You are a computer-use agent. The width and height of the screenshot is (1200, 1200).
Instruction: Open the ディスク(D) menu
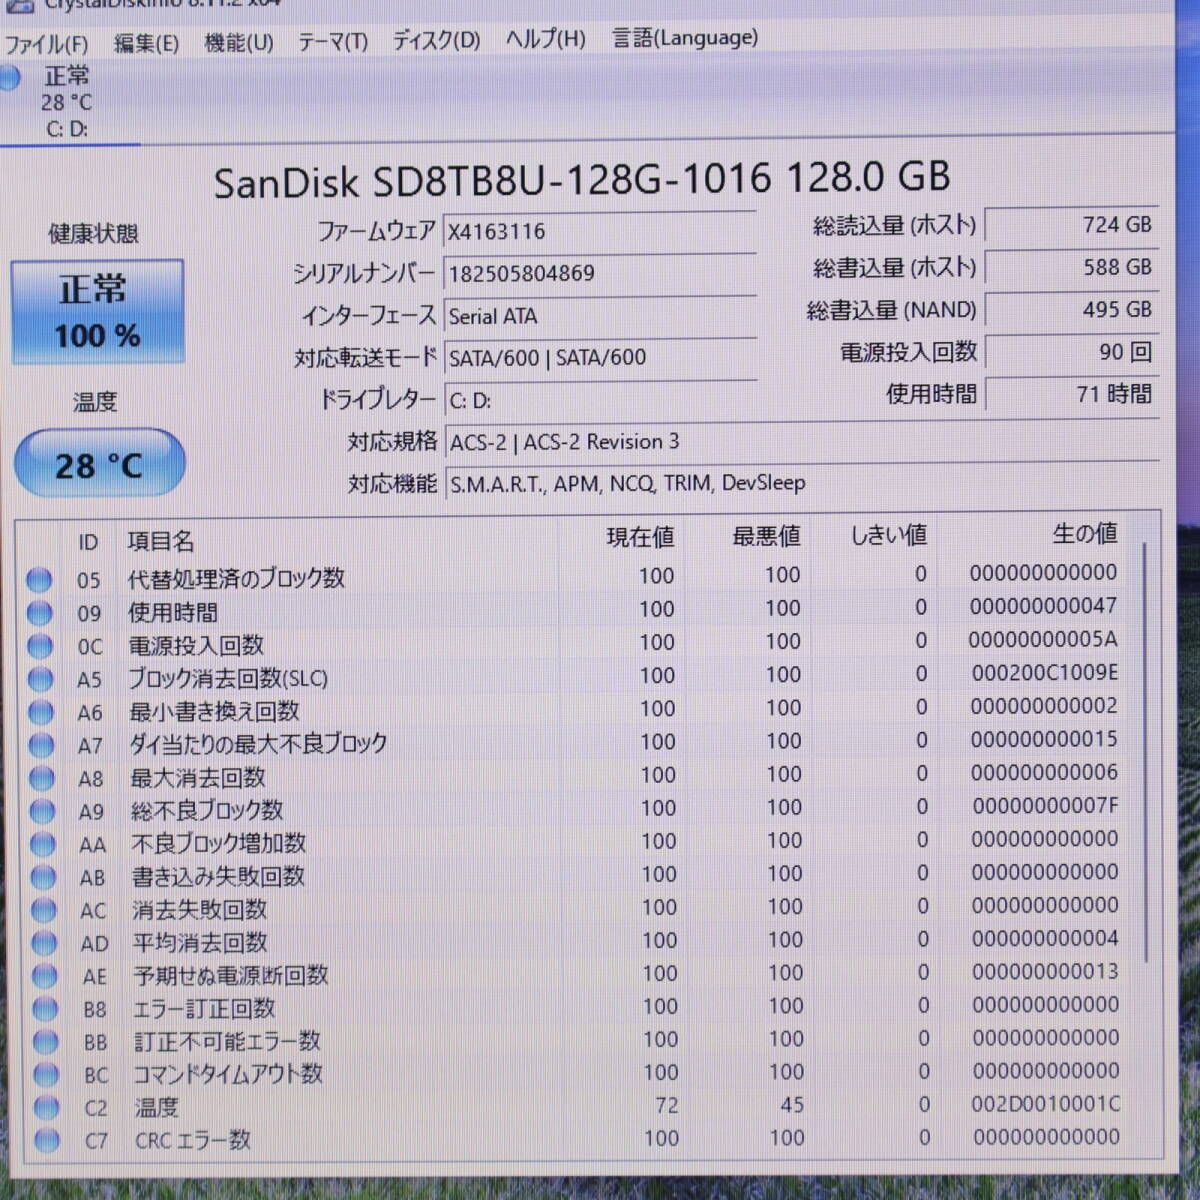coord(436,41)
